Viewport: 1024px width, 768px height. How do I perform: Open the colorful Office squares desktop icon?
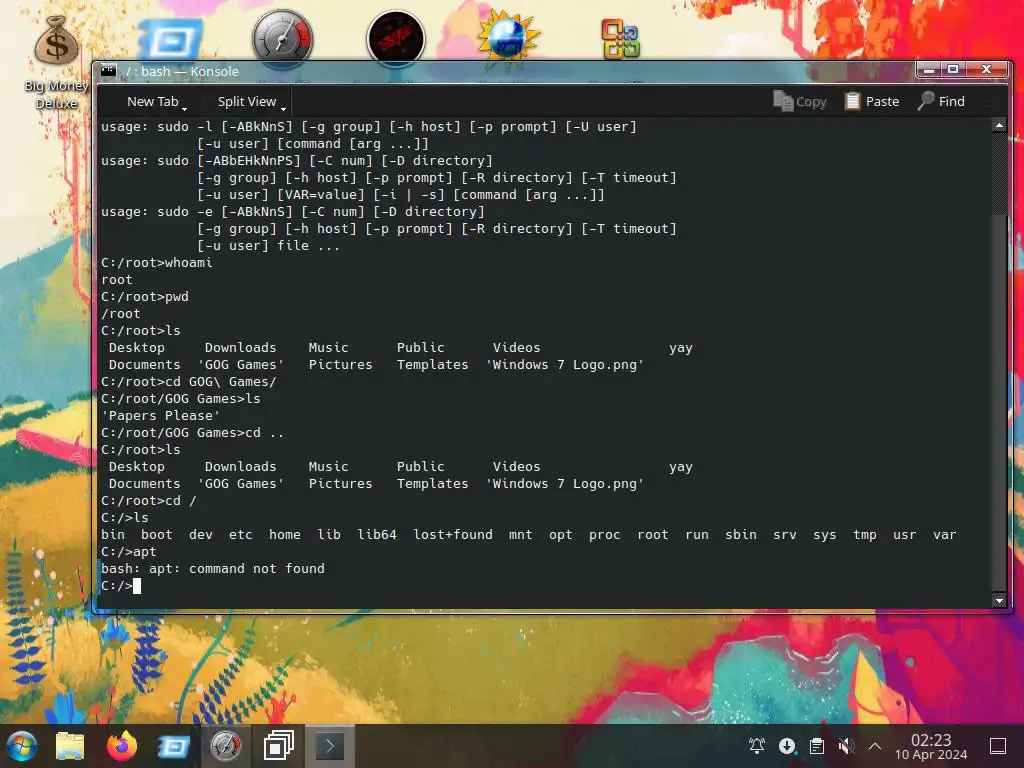coord(620,39)
